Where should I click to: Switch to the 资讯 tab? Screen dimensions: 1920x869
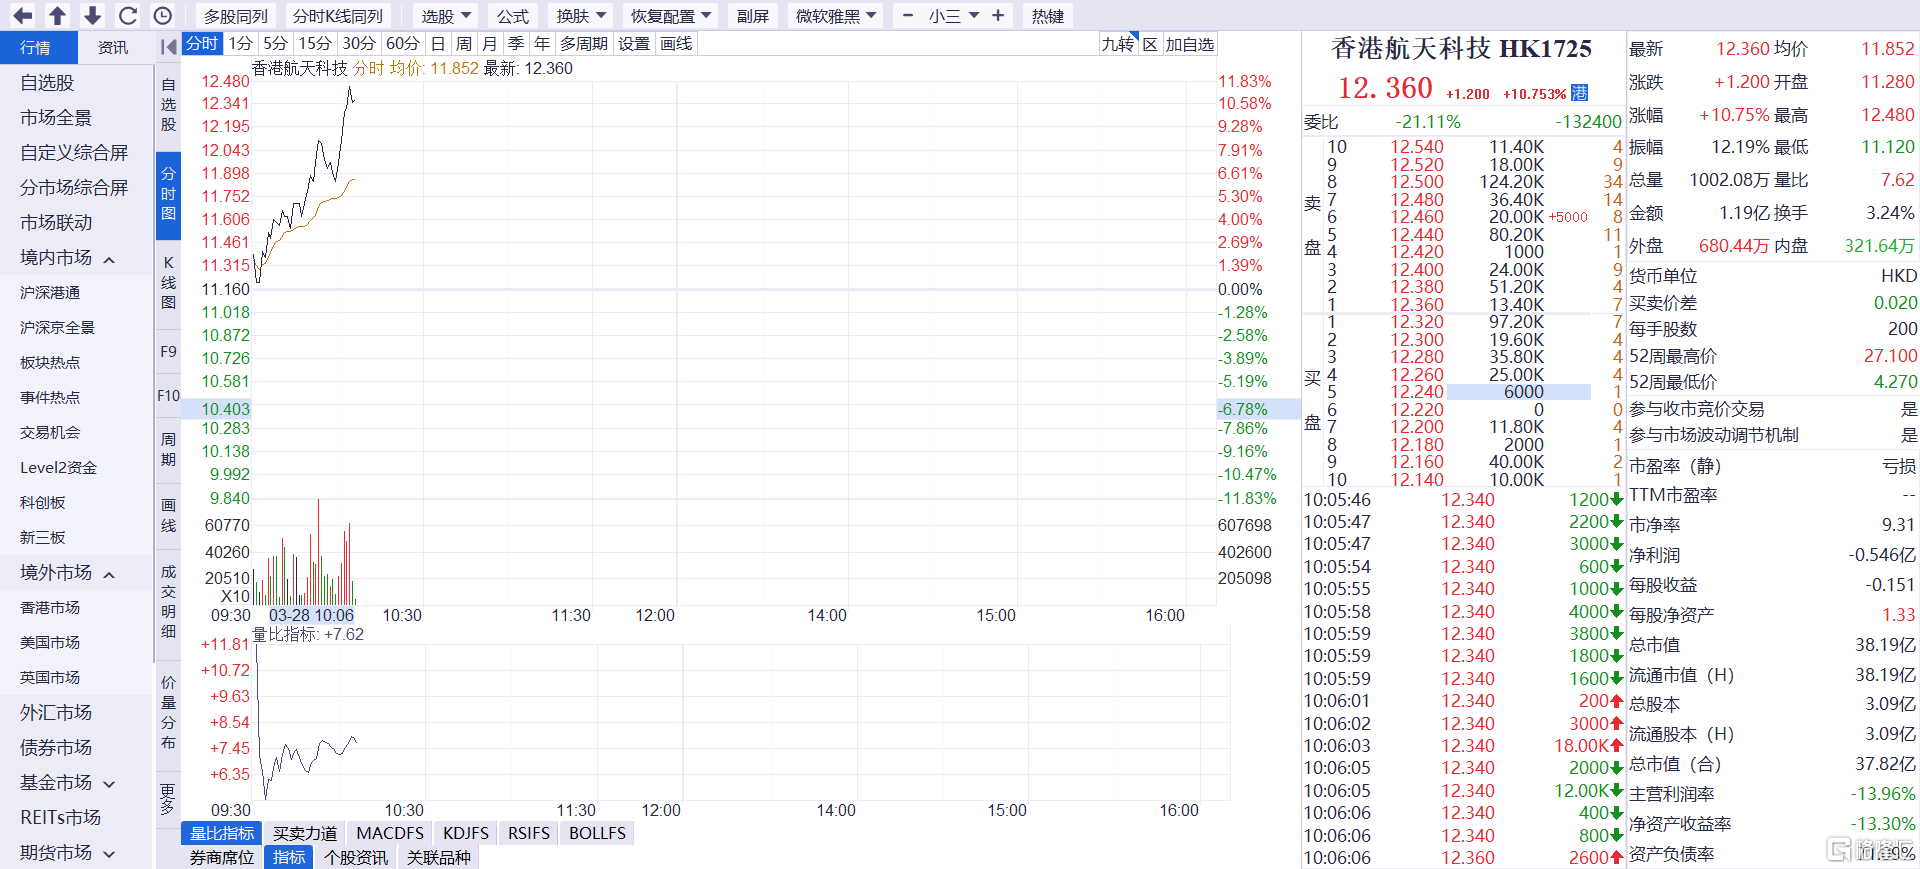[113, 47]
